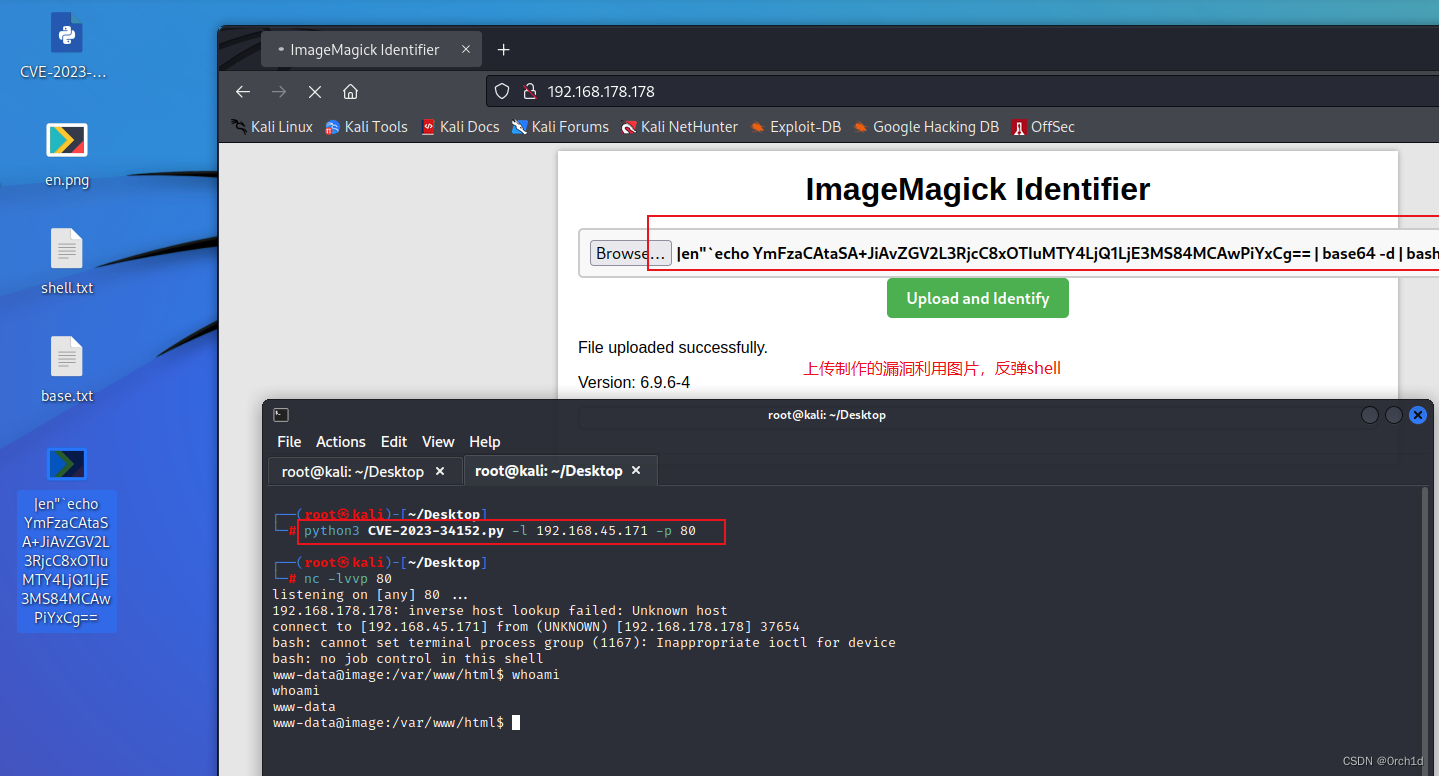Screen dimensions: 1439x776
Task: Minimize the terminal window
Action: (1370, 415)
